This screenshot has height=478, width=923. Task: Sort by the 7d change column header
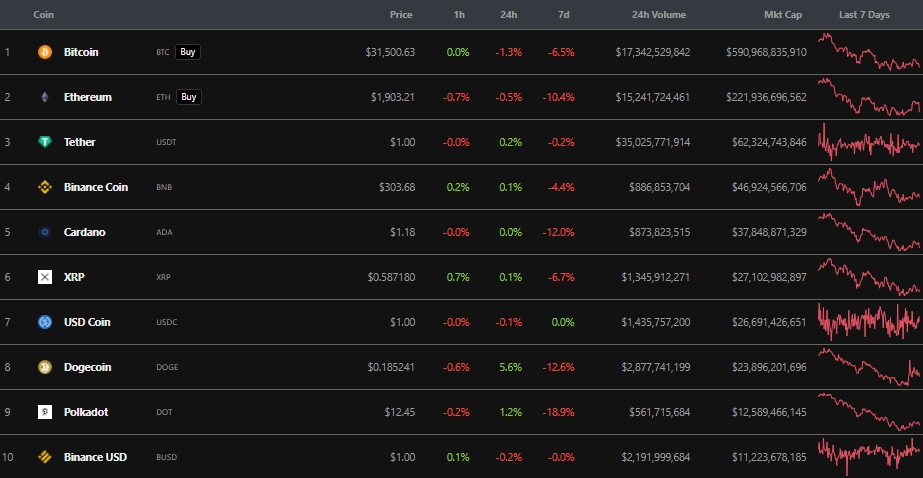point(563,15)
